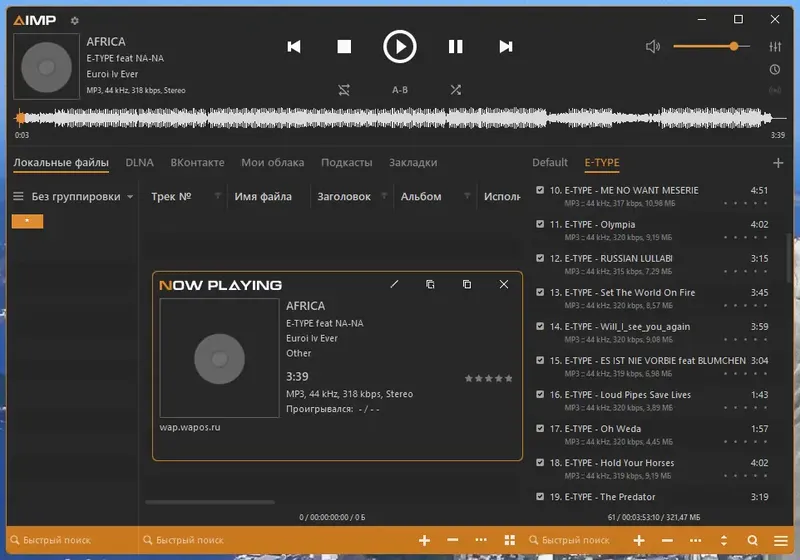Click library Быстрый поиск search field

pyautogui.click(x=276, y=540)
